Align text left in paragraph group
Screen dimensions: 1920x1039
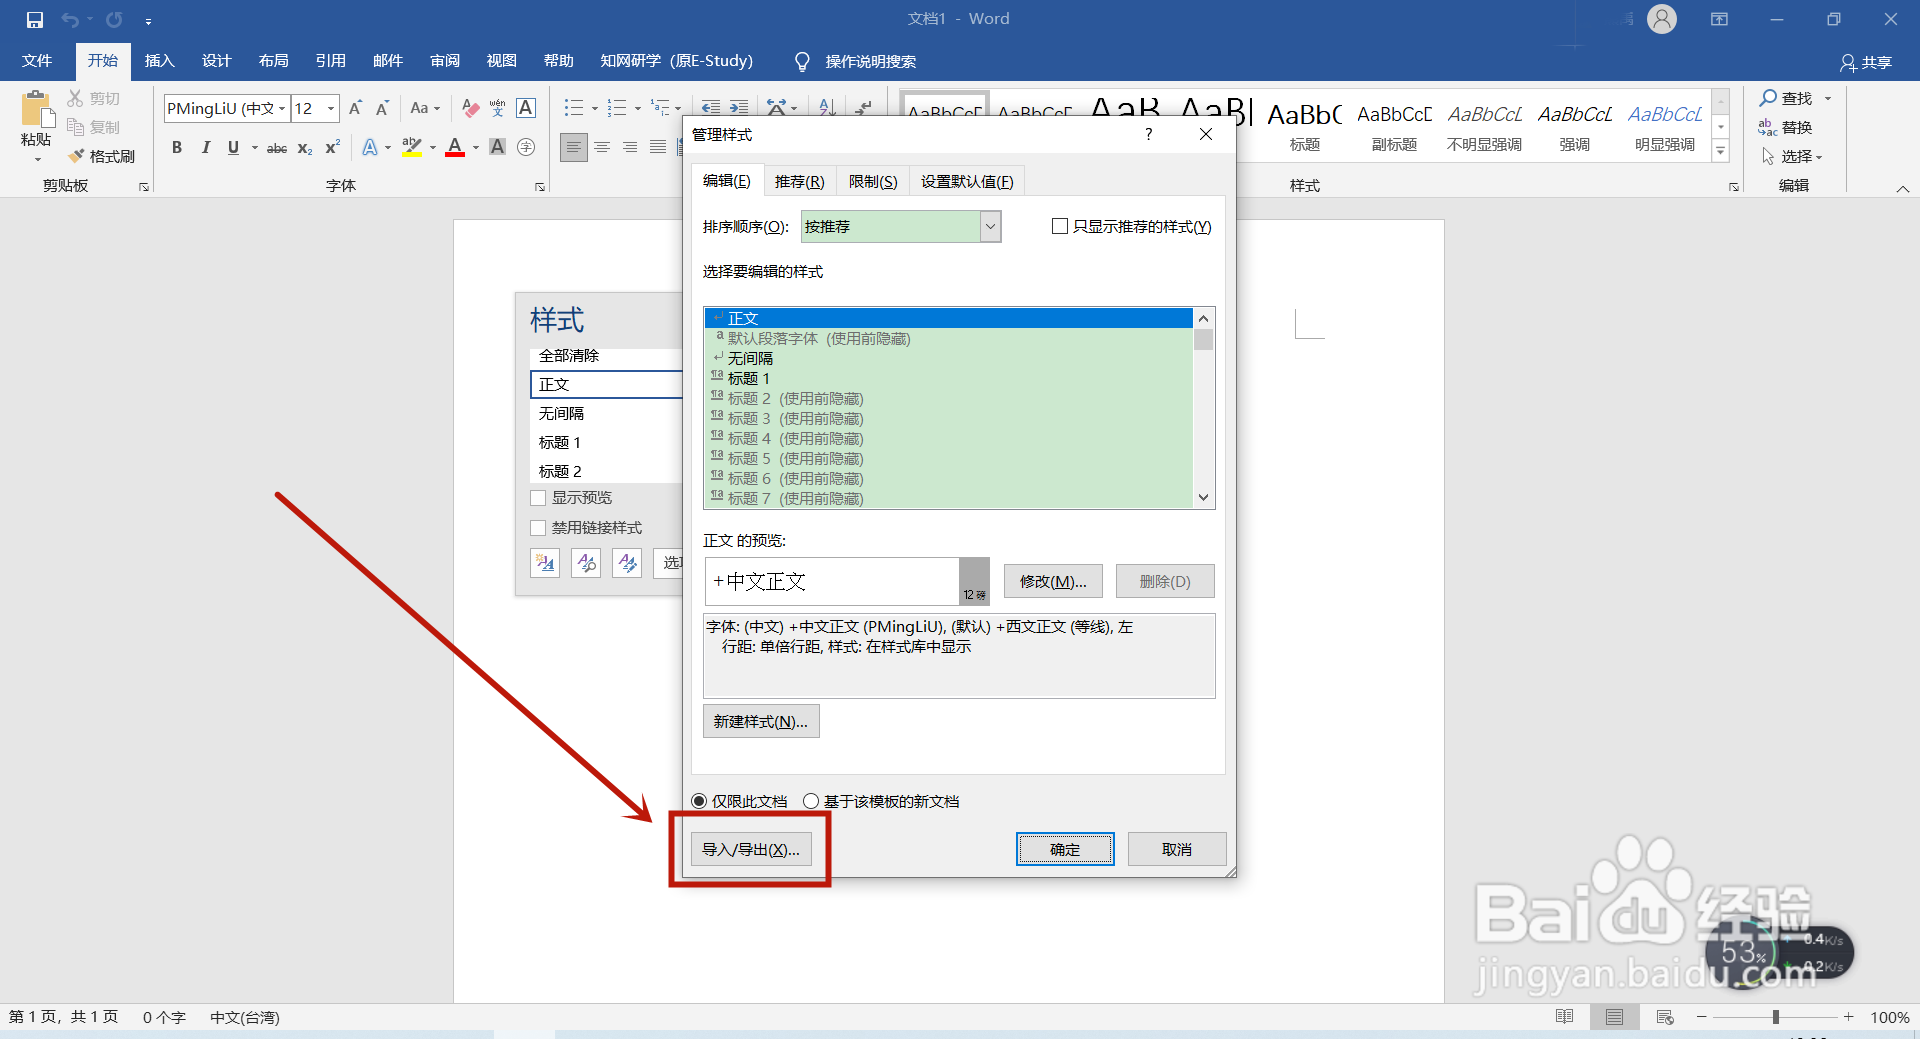pyautogui.click(x=574, y=148)
